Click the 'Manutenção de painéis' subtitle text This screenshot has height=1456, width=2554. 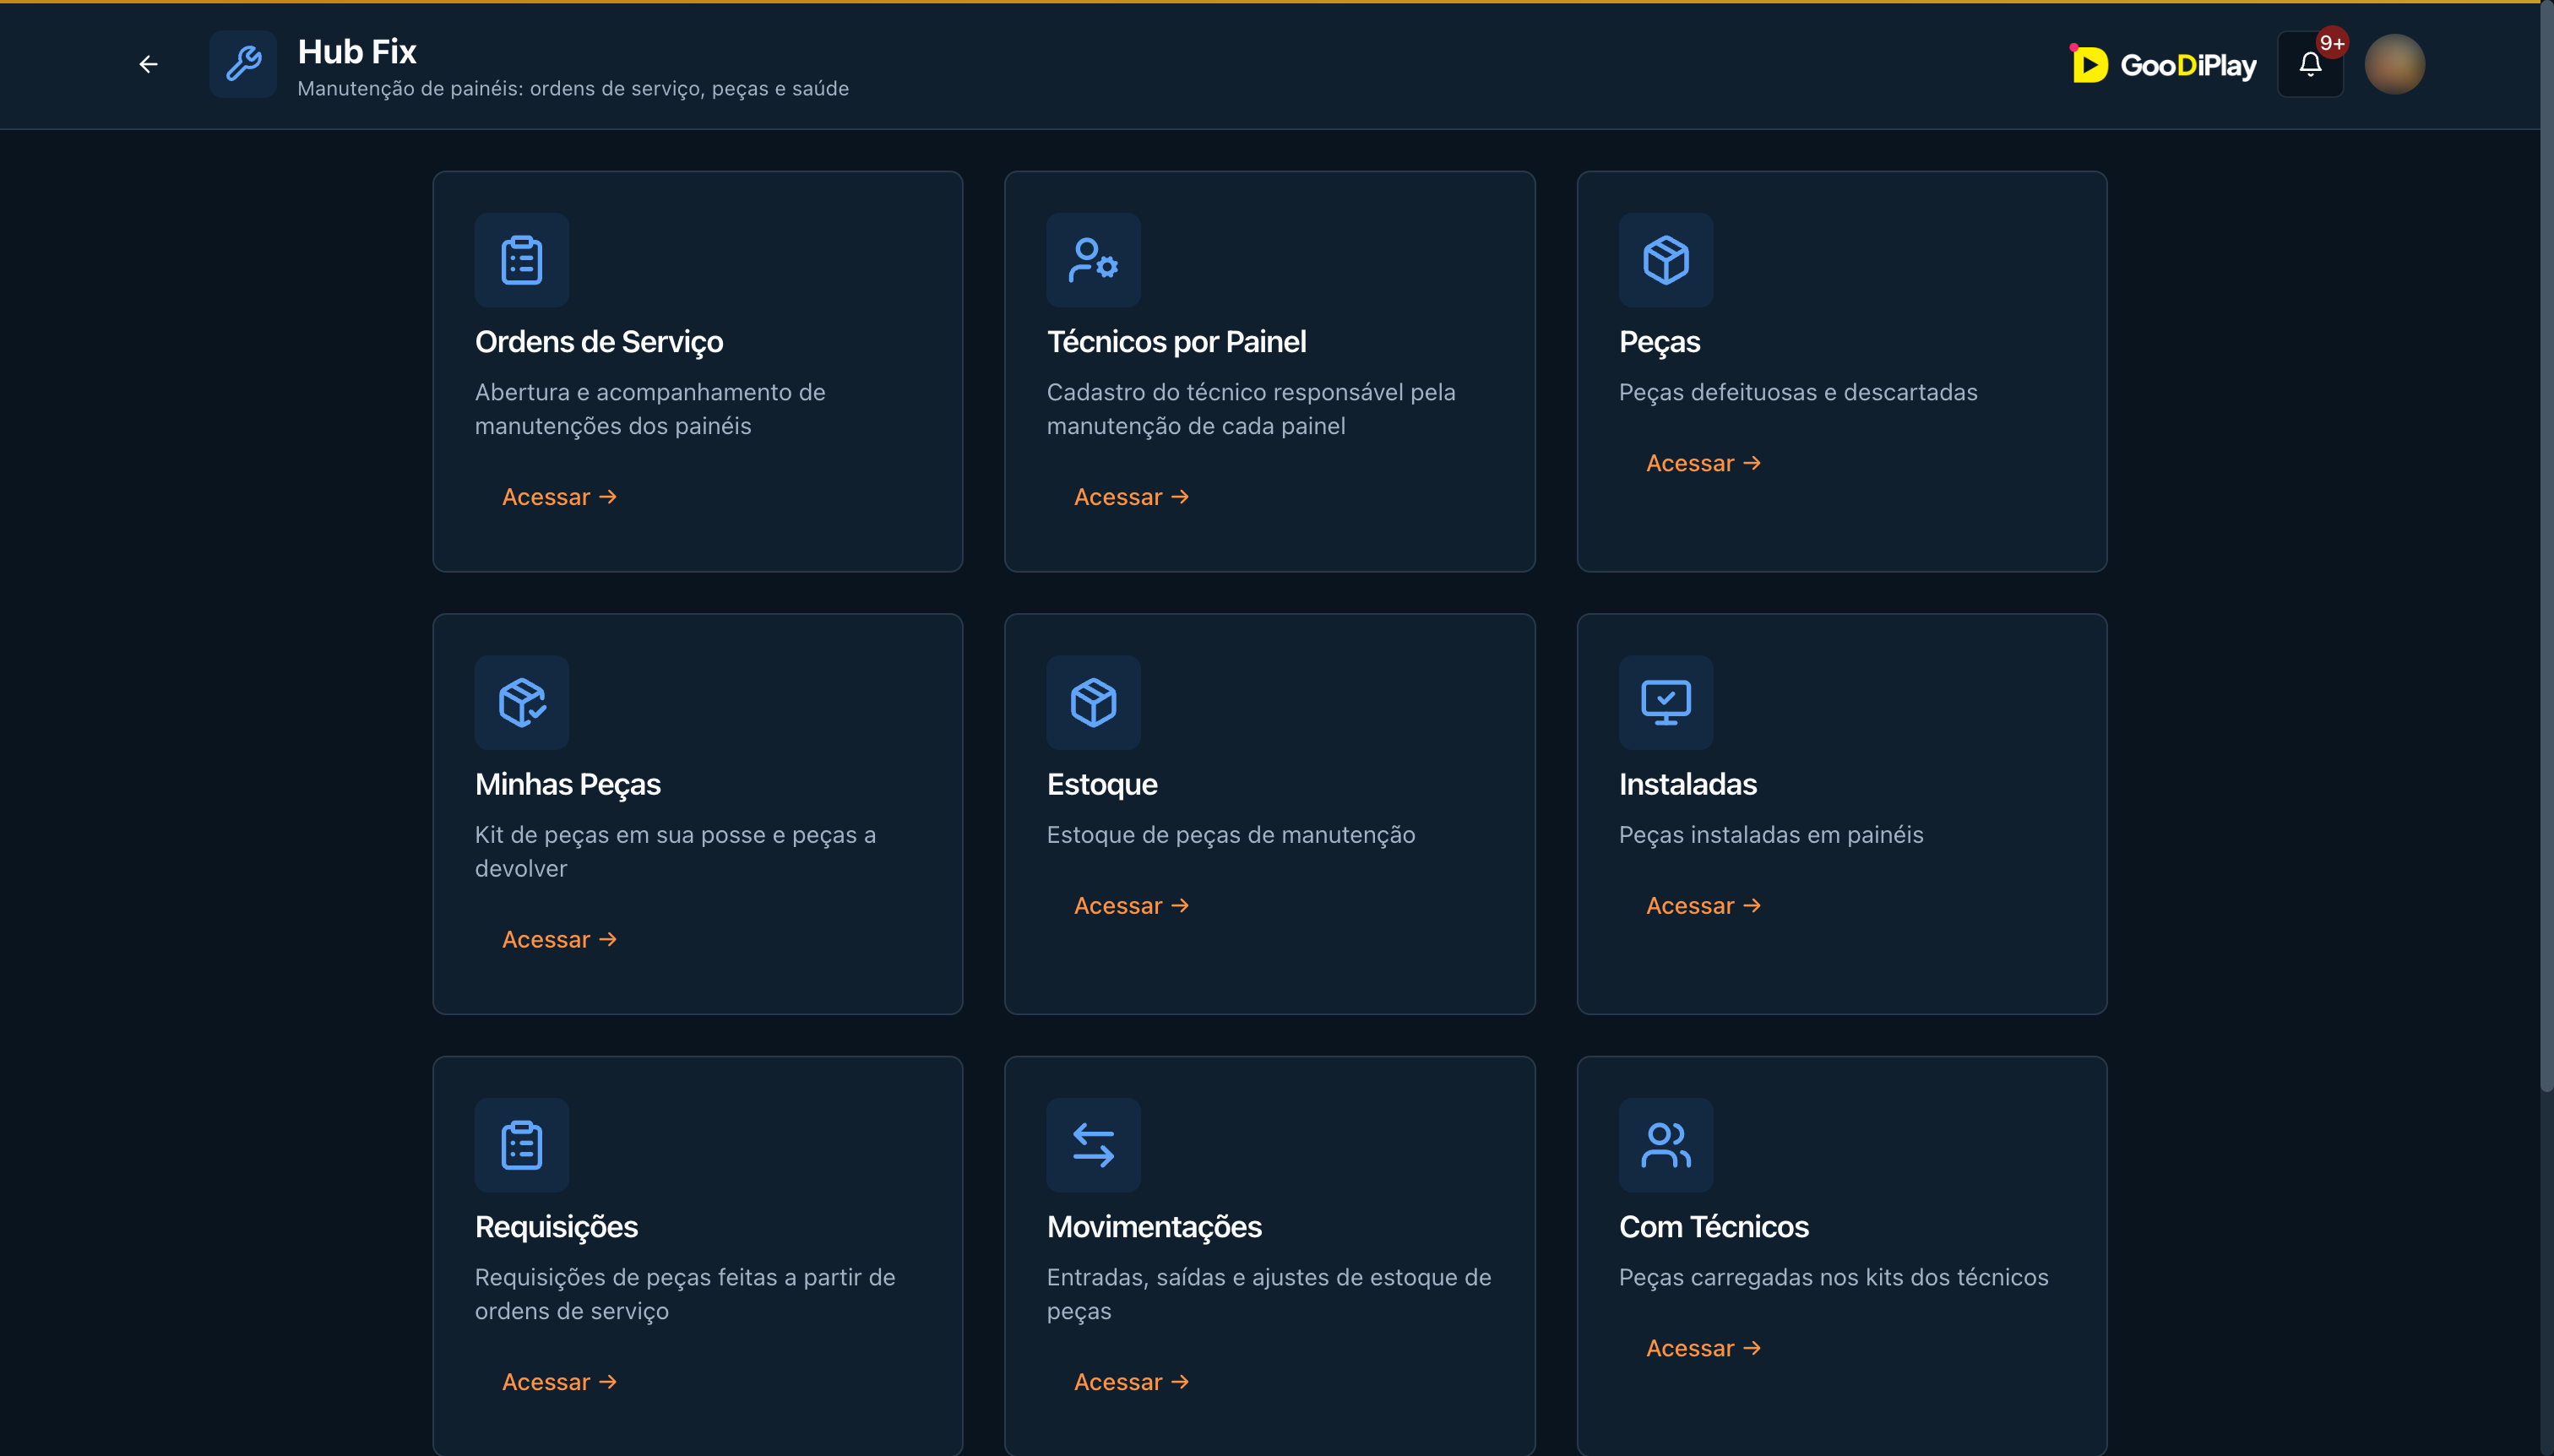click(573, 88)
